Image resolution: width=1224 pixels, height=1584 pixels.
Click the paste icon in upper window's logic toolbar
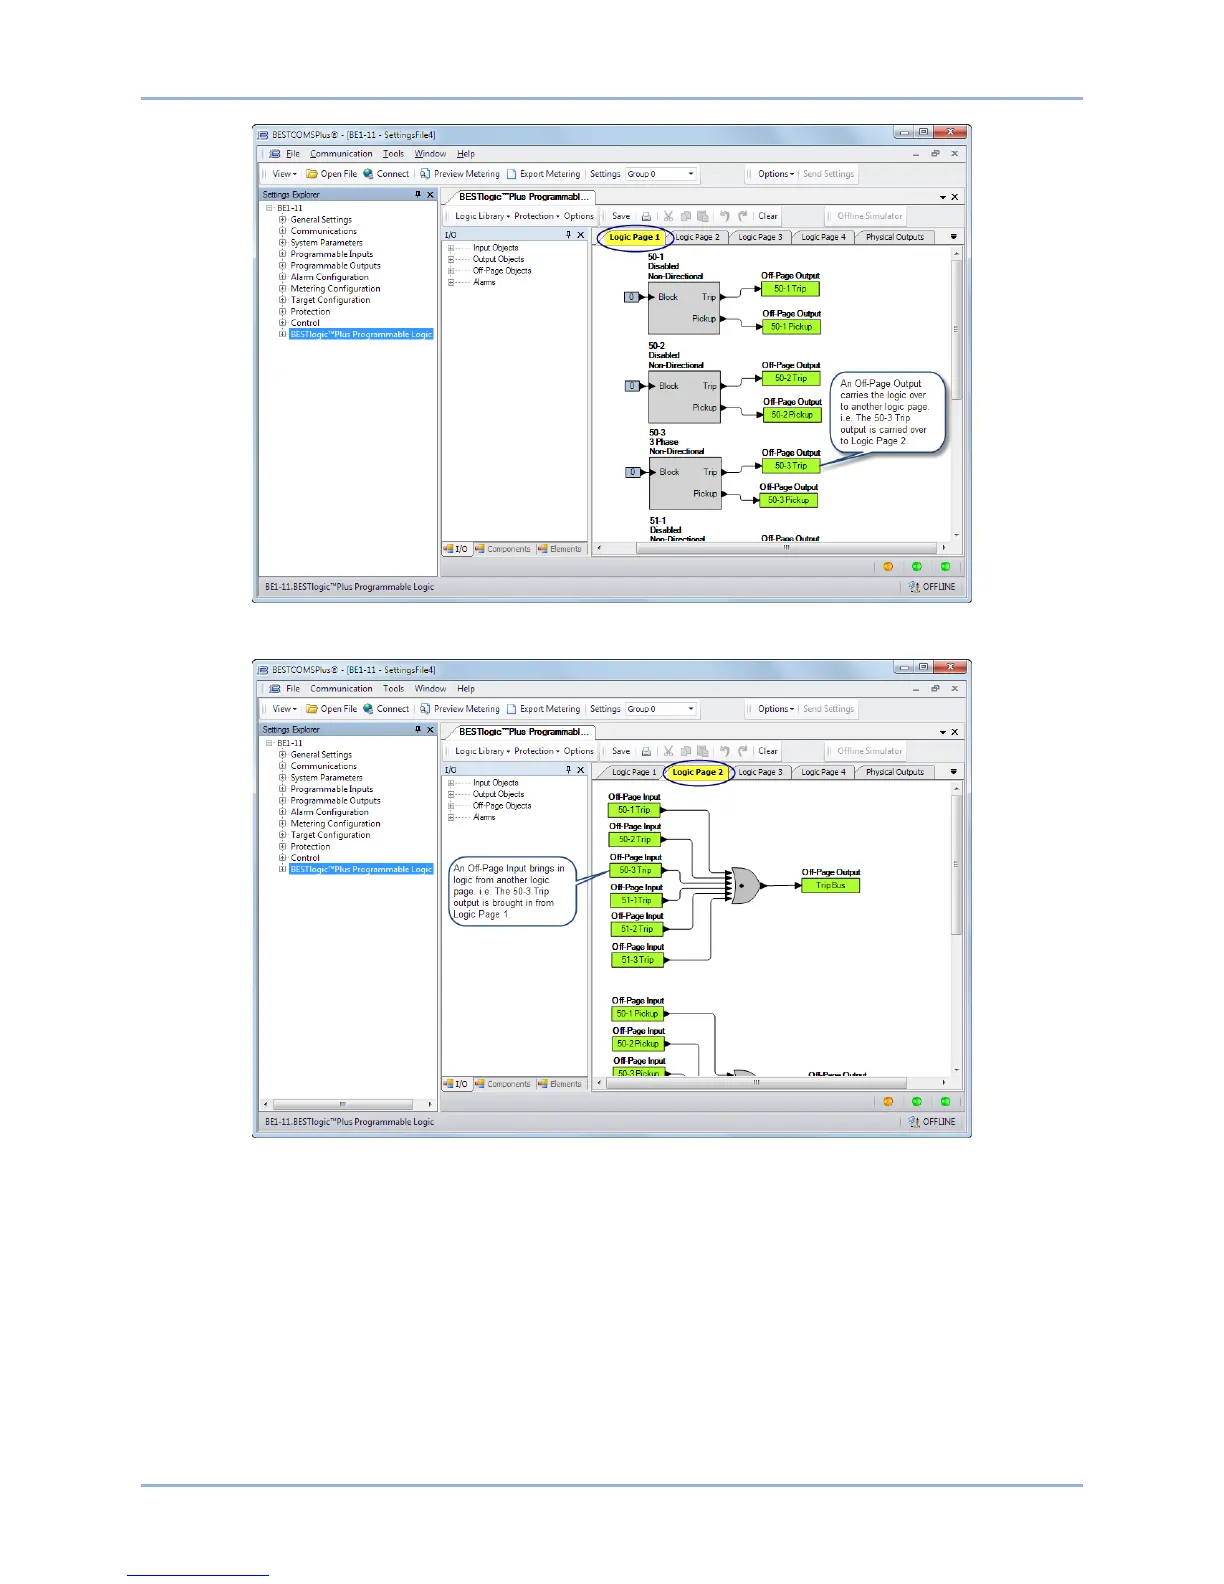(703, 216)
